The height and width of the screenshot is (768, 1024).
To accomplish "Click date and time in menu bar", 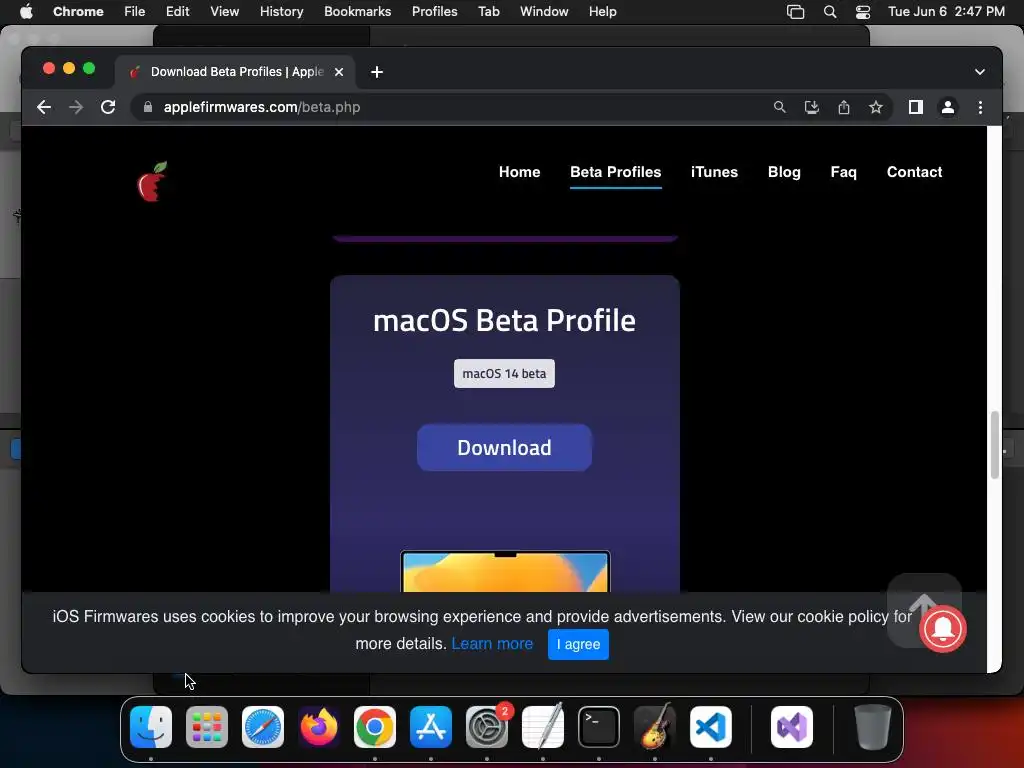I will (946, 12).
